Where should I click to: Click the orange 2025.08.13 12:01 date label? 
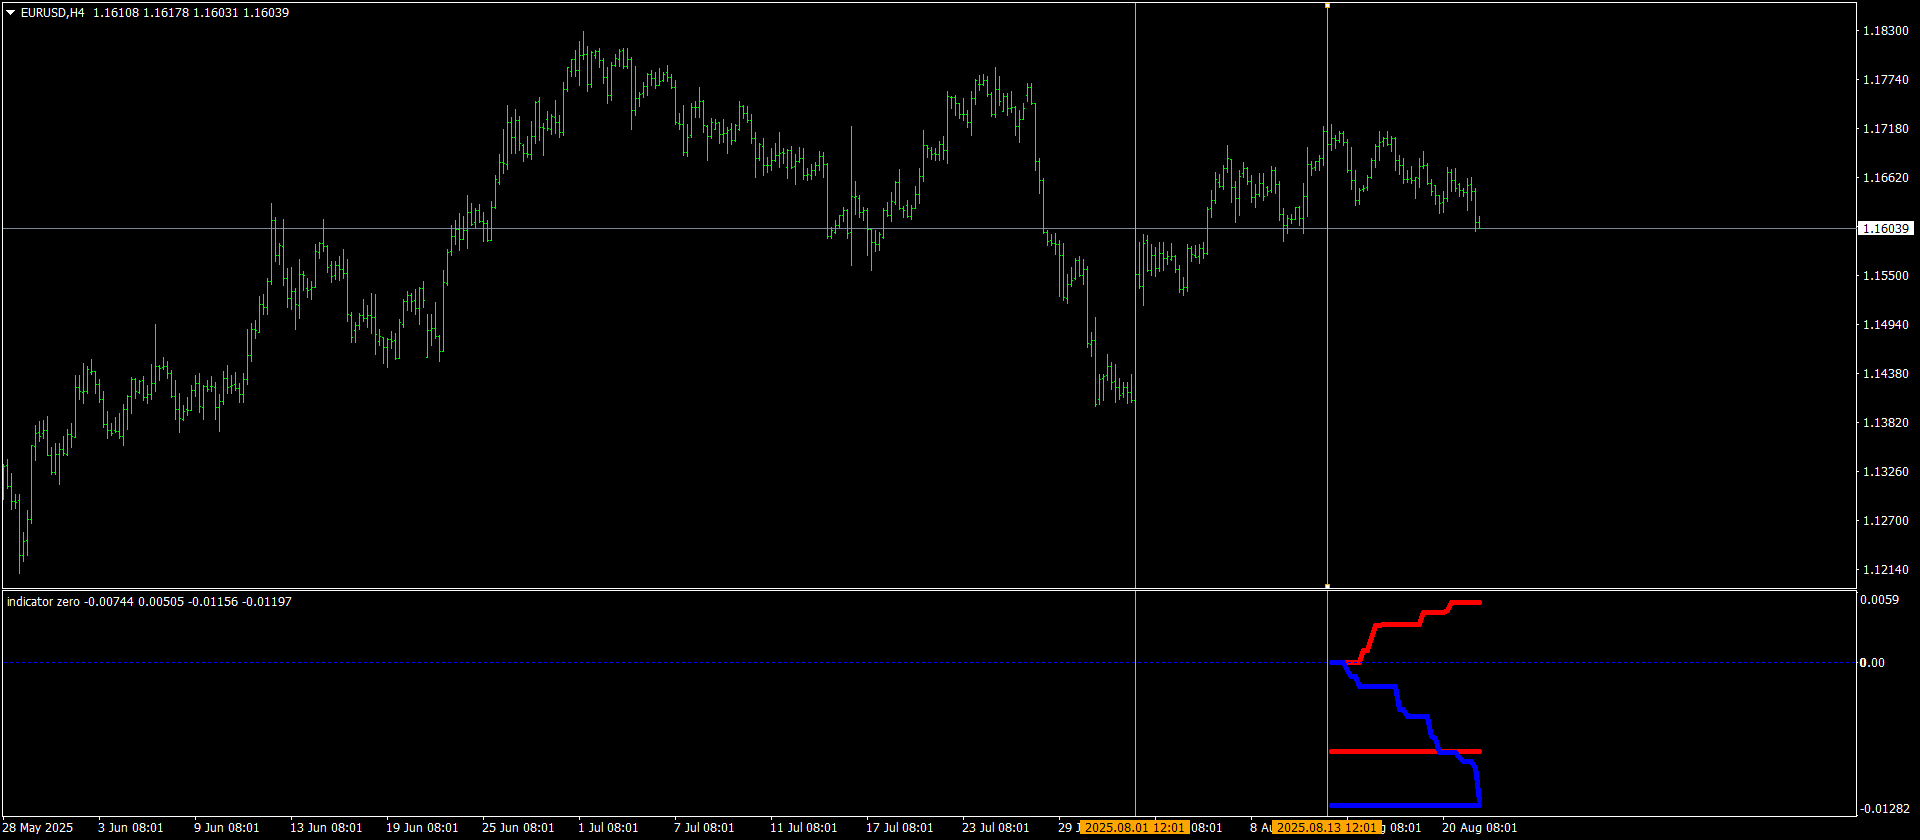coord(1327,828)
